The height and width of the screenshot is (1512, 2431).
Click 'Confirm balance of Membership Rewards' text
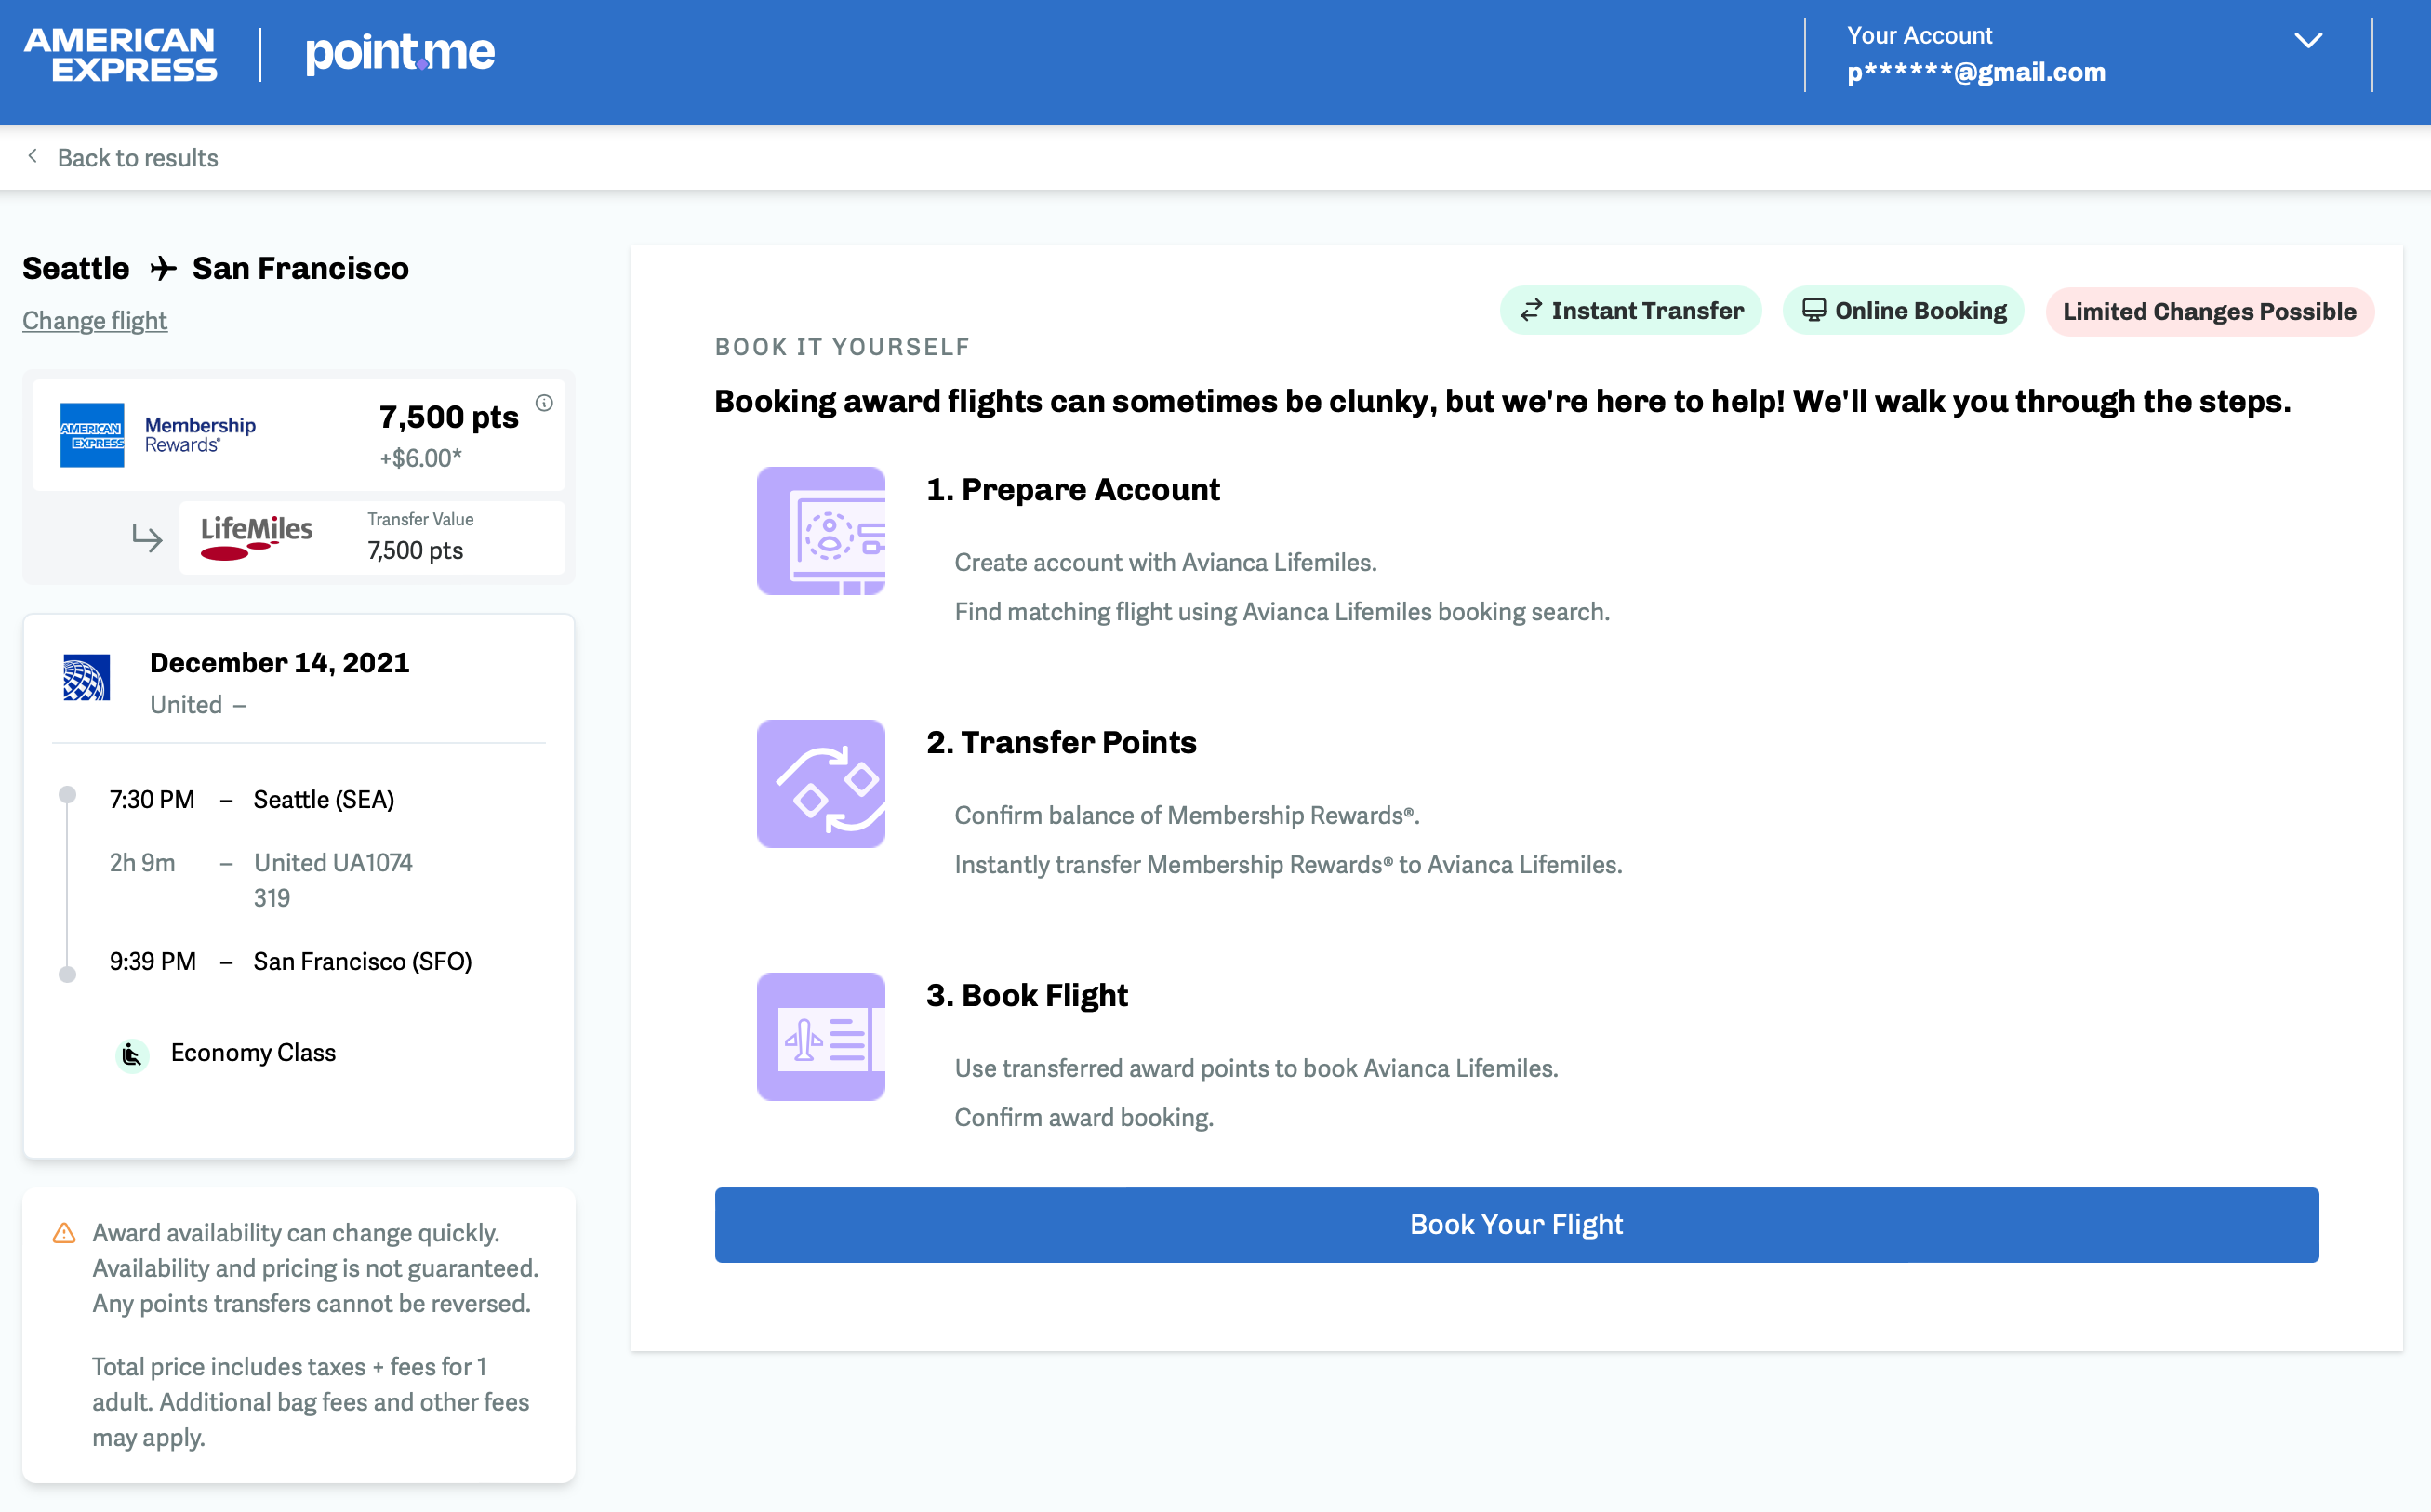pyautogui.click(x=1187, y=816)
